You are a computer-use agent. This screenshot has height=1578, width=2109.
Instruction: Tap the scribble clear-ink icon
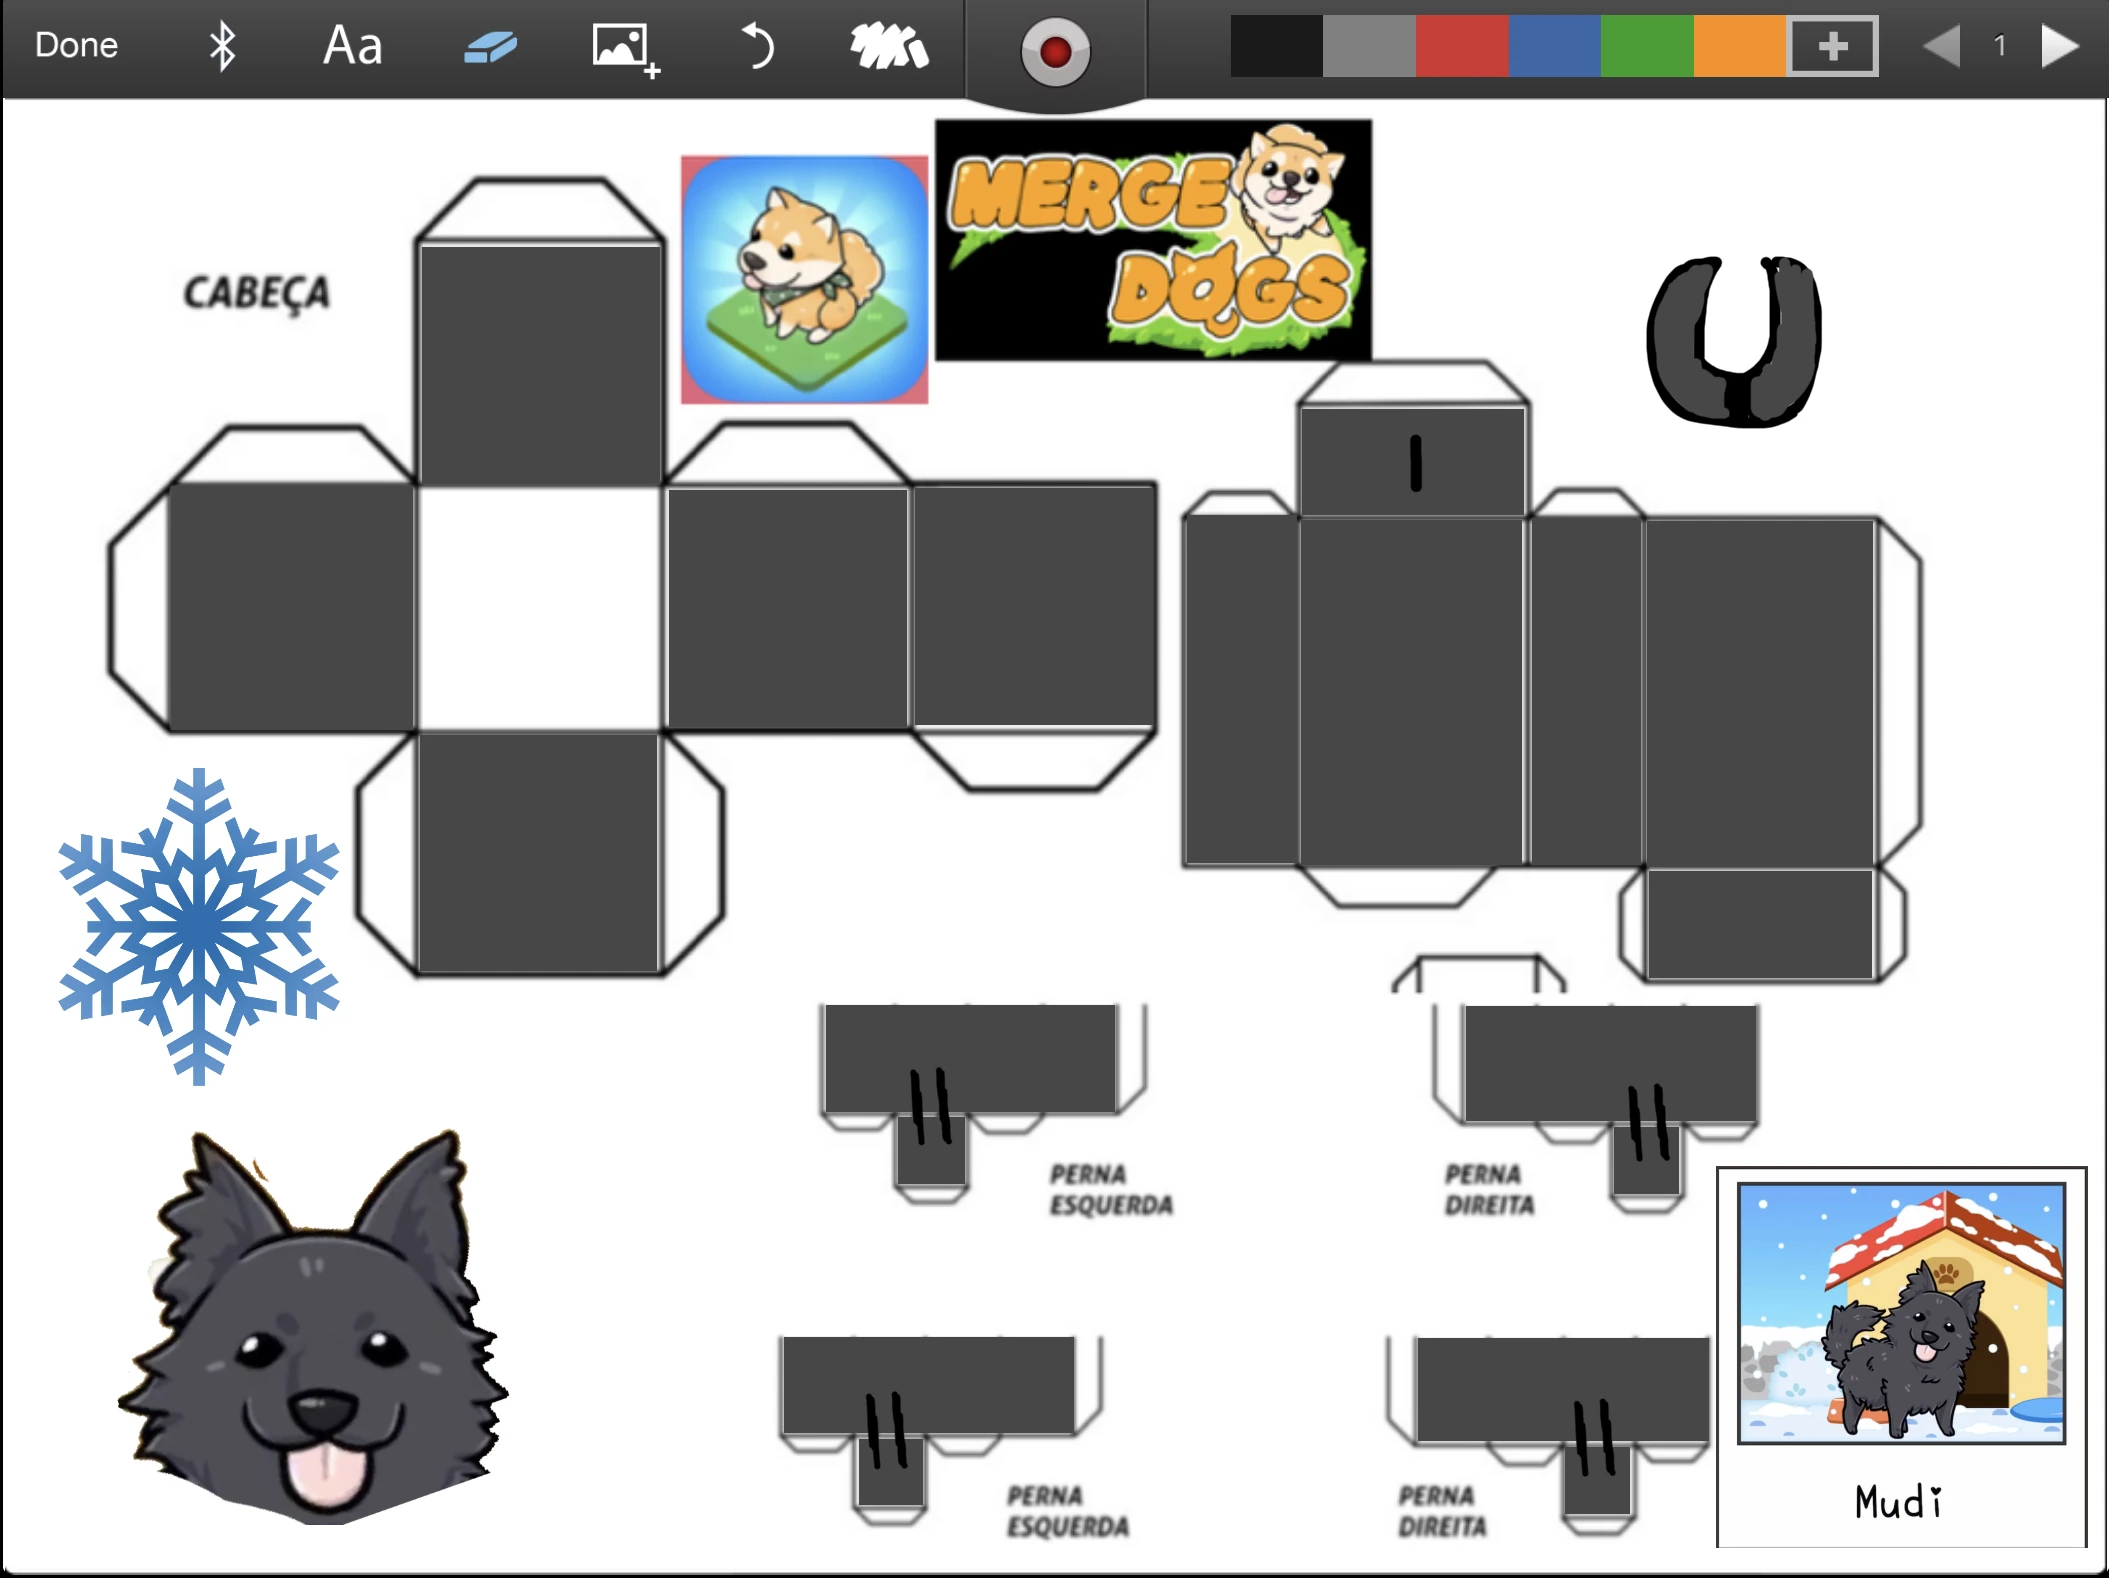coord(888,47)
